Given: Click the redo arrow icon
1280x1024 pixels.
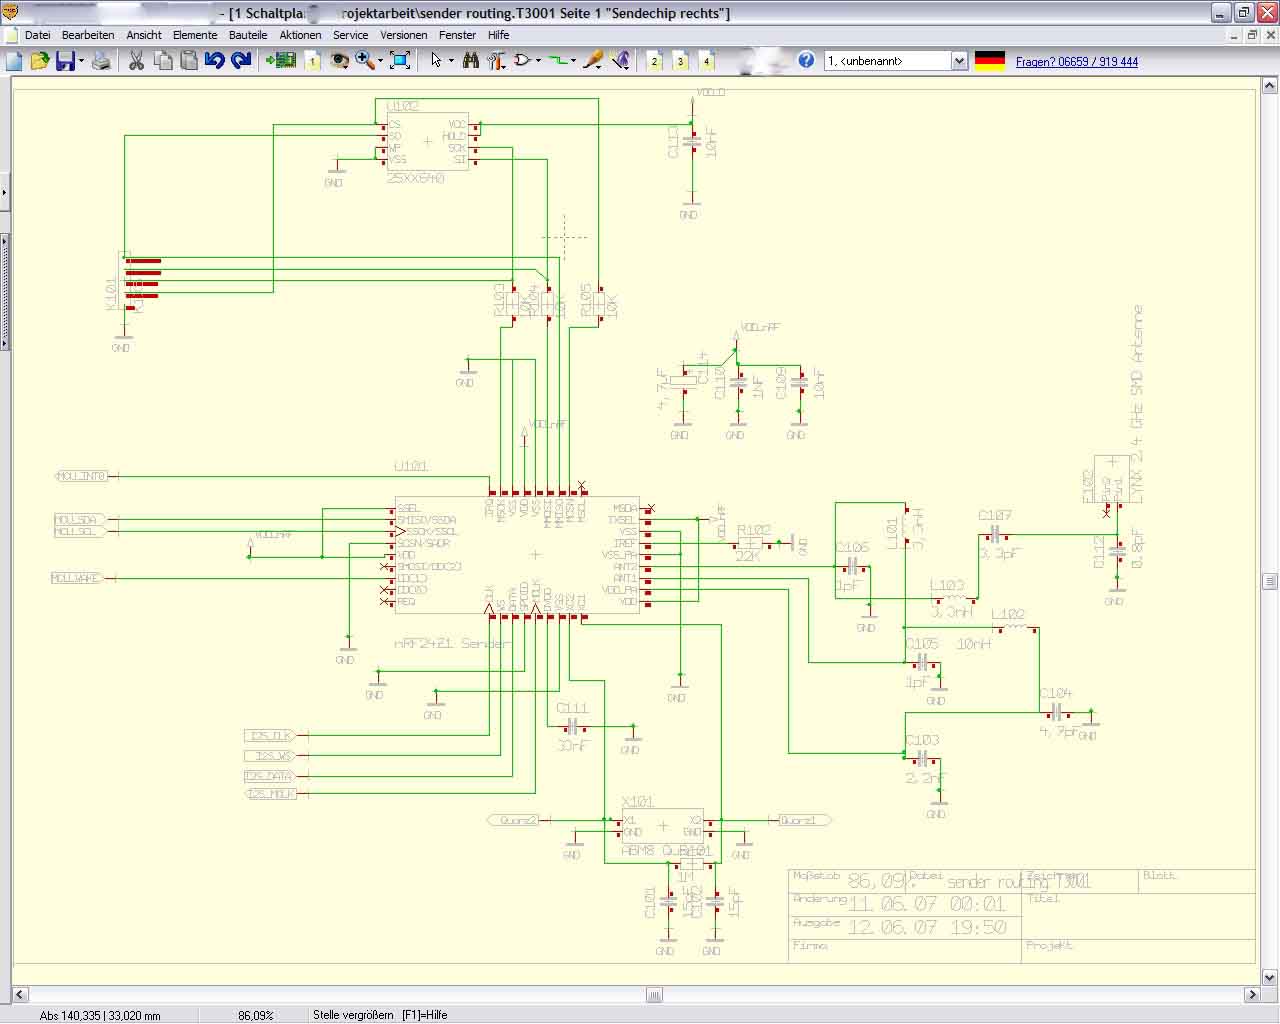Looking at the screenshot, I should click(x=241, y=61).
